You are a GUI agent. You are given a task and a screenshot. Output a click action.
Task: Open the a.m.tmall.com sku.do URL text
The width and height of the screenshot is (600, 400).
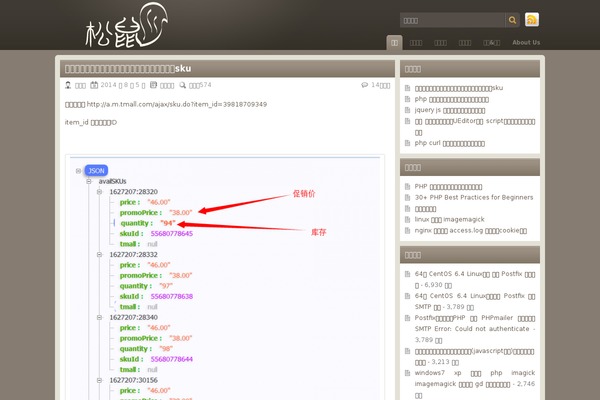tap(177, 104)
